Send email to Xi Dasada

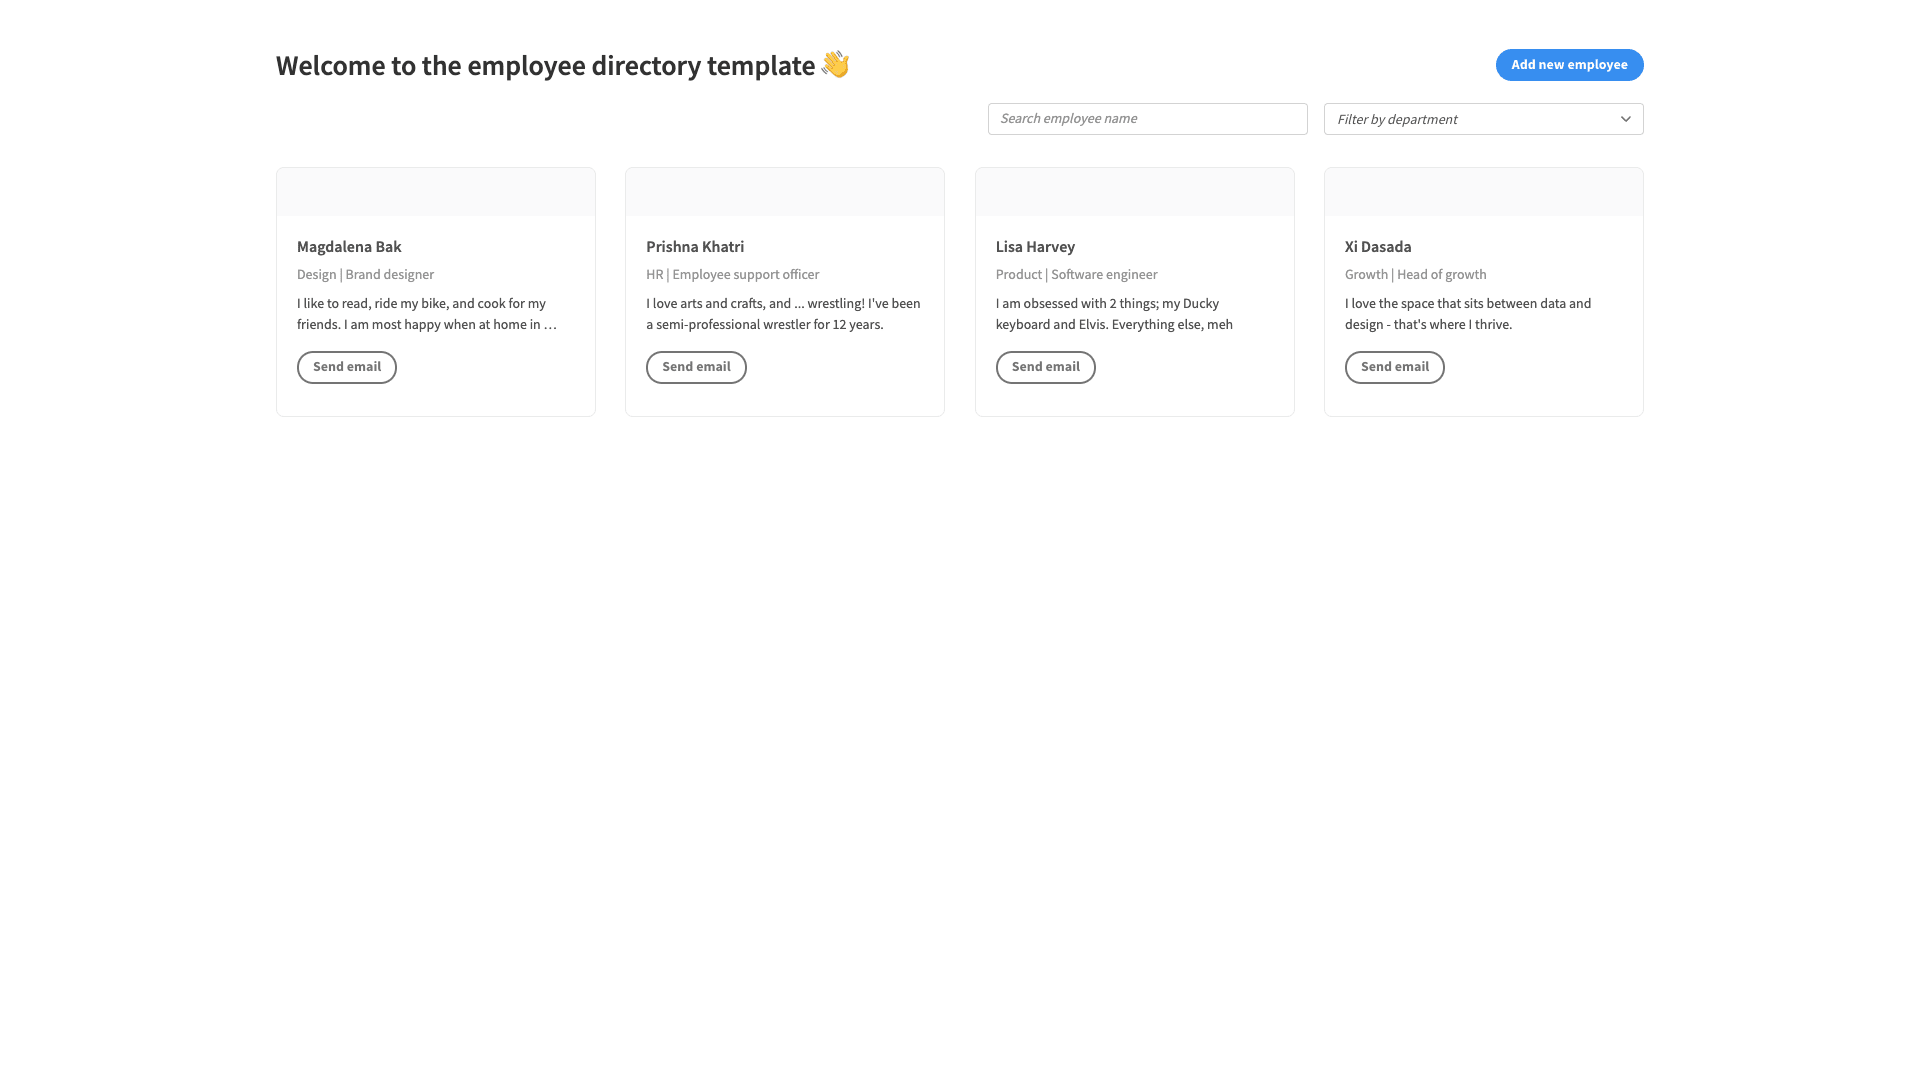tap(1394, 367)
